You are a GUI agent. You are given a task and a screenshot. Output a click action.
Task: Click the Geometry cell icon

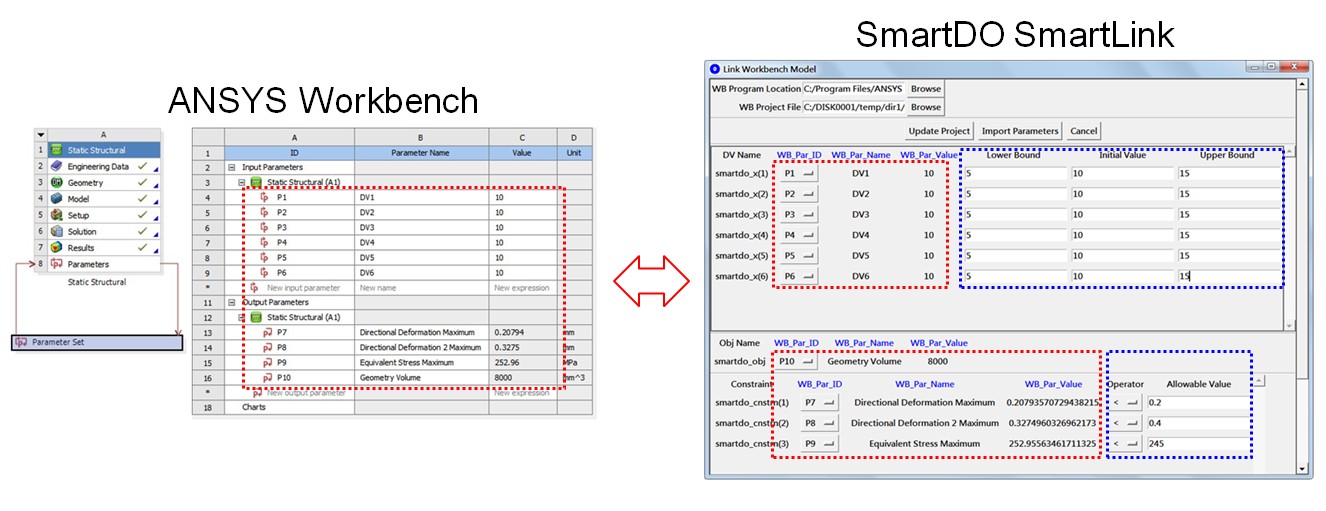(57, 183)
